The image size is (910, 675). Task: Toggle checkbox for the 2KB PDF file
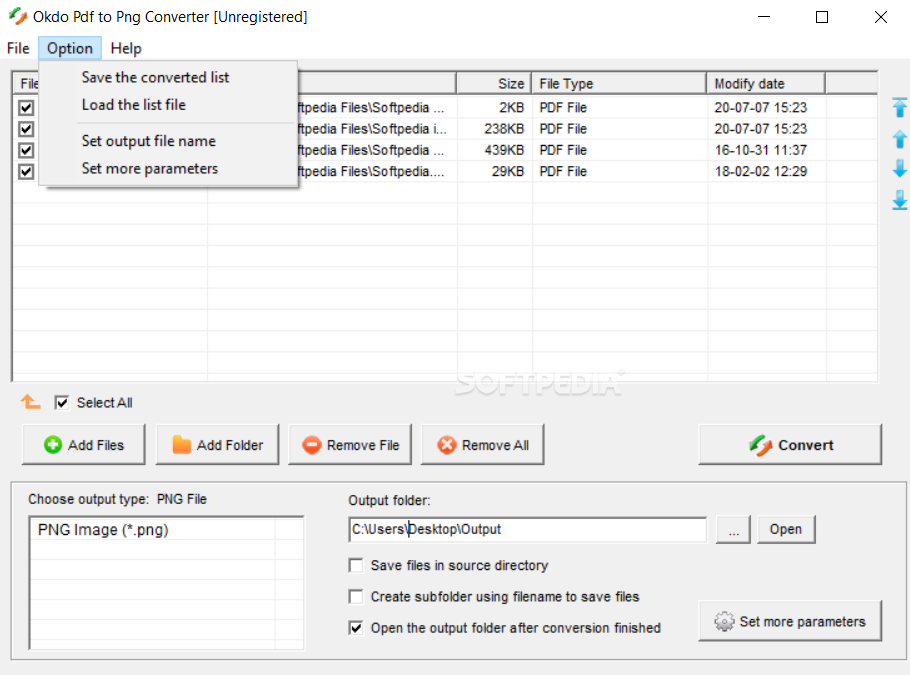point(26,107)
